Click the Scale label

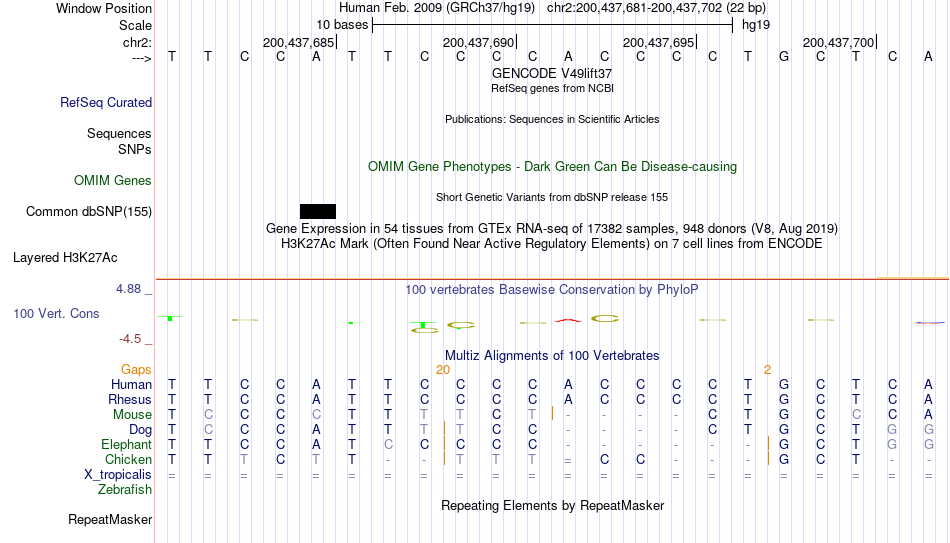[x=136, y=25]
